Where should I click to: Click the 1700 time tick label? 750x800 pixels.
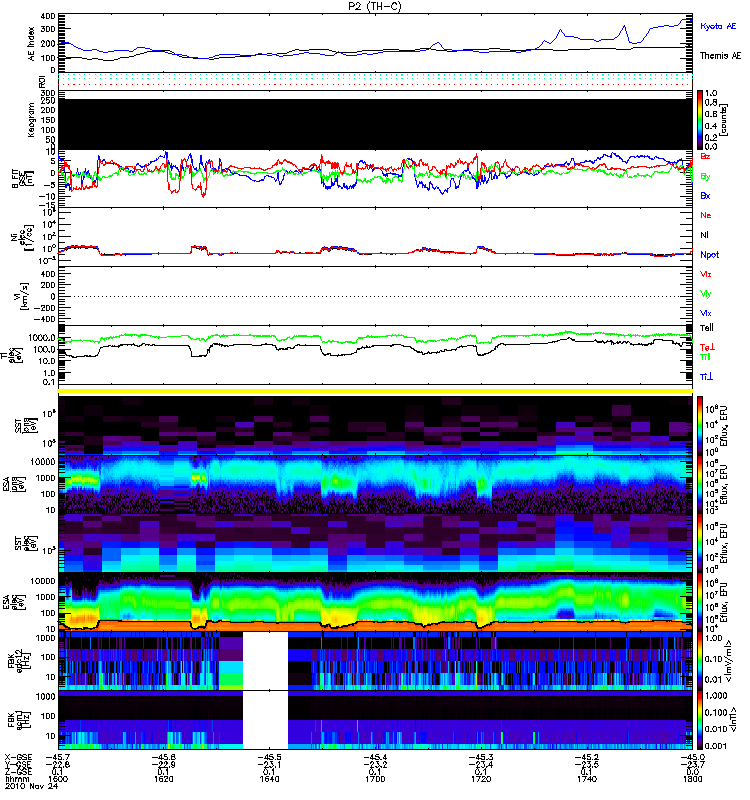(375, 779)
